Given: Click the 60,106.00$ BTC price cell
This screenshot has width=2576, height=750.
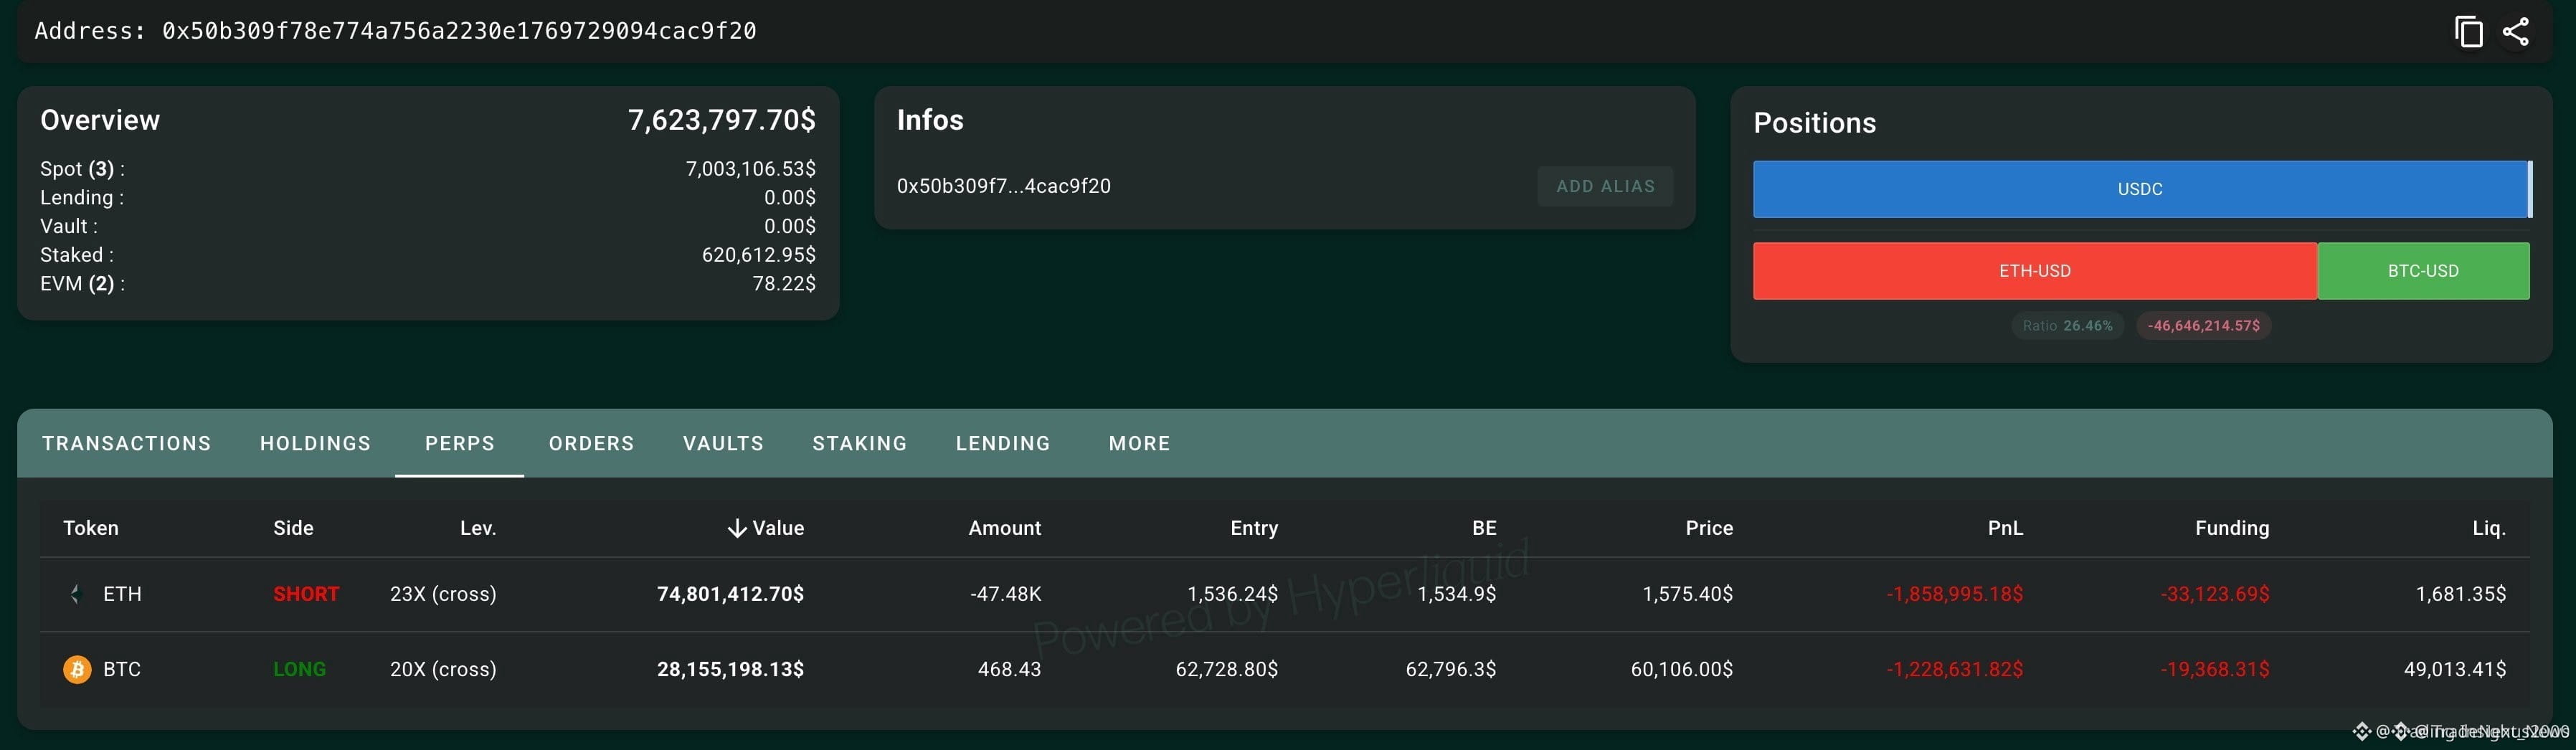Looking at the screenshot, I should click(x=1681, y=669).
